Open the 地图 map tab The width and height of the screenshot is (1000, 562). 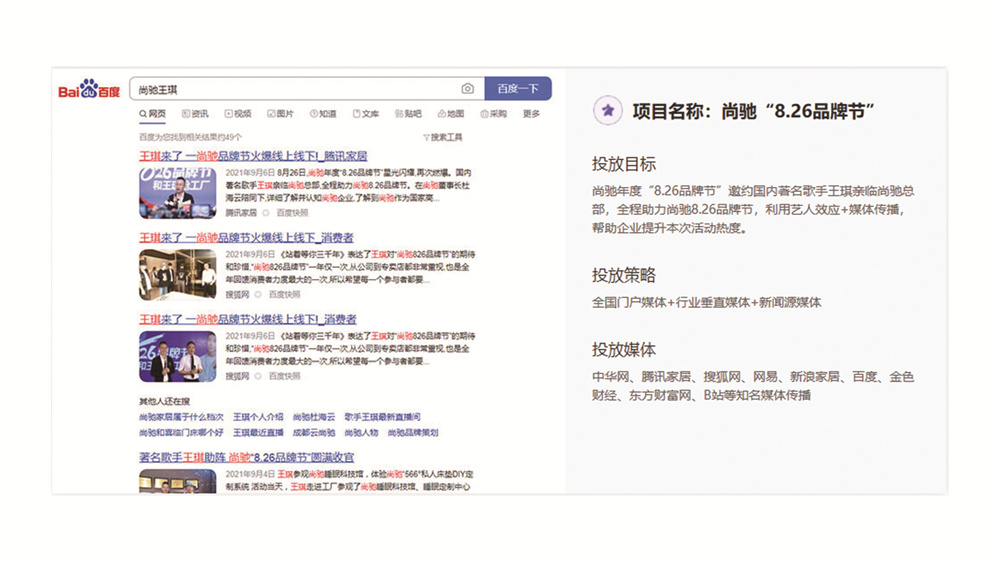(x=451, y=114)
